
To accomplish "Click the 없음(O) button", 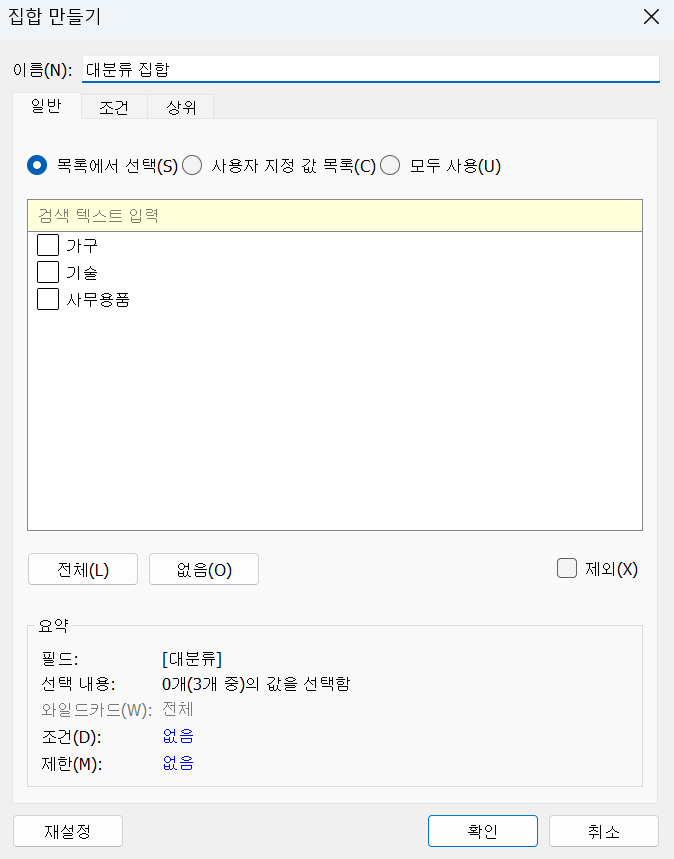I will pos(204,570).
